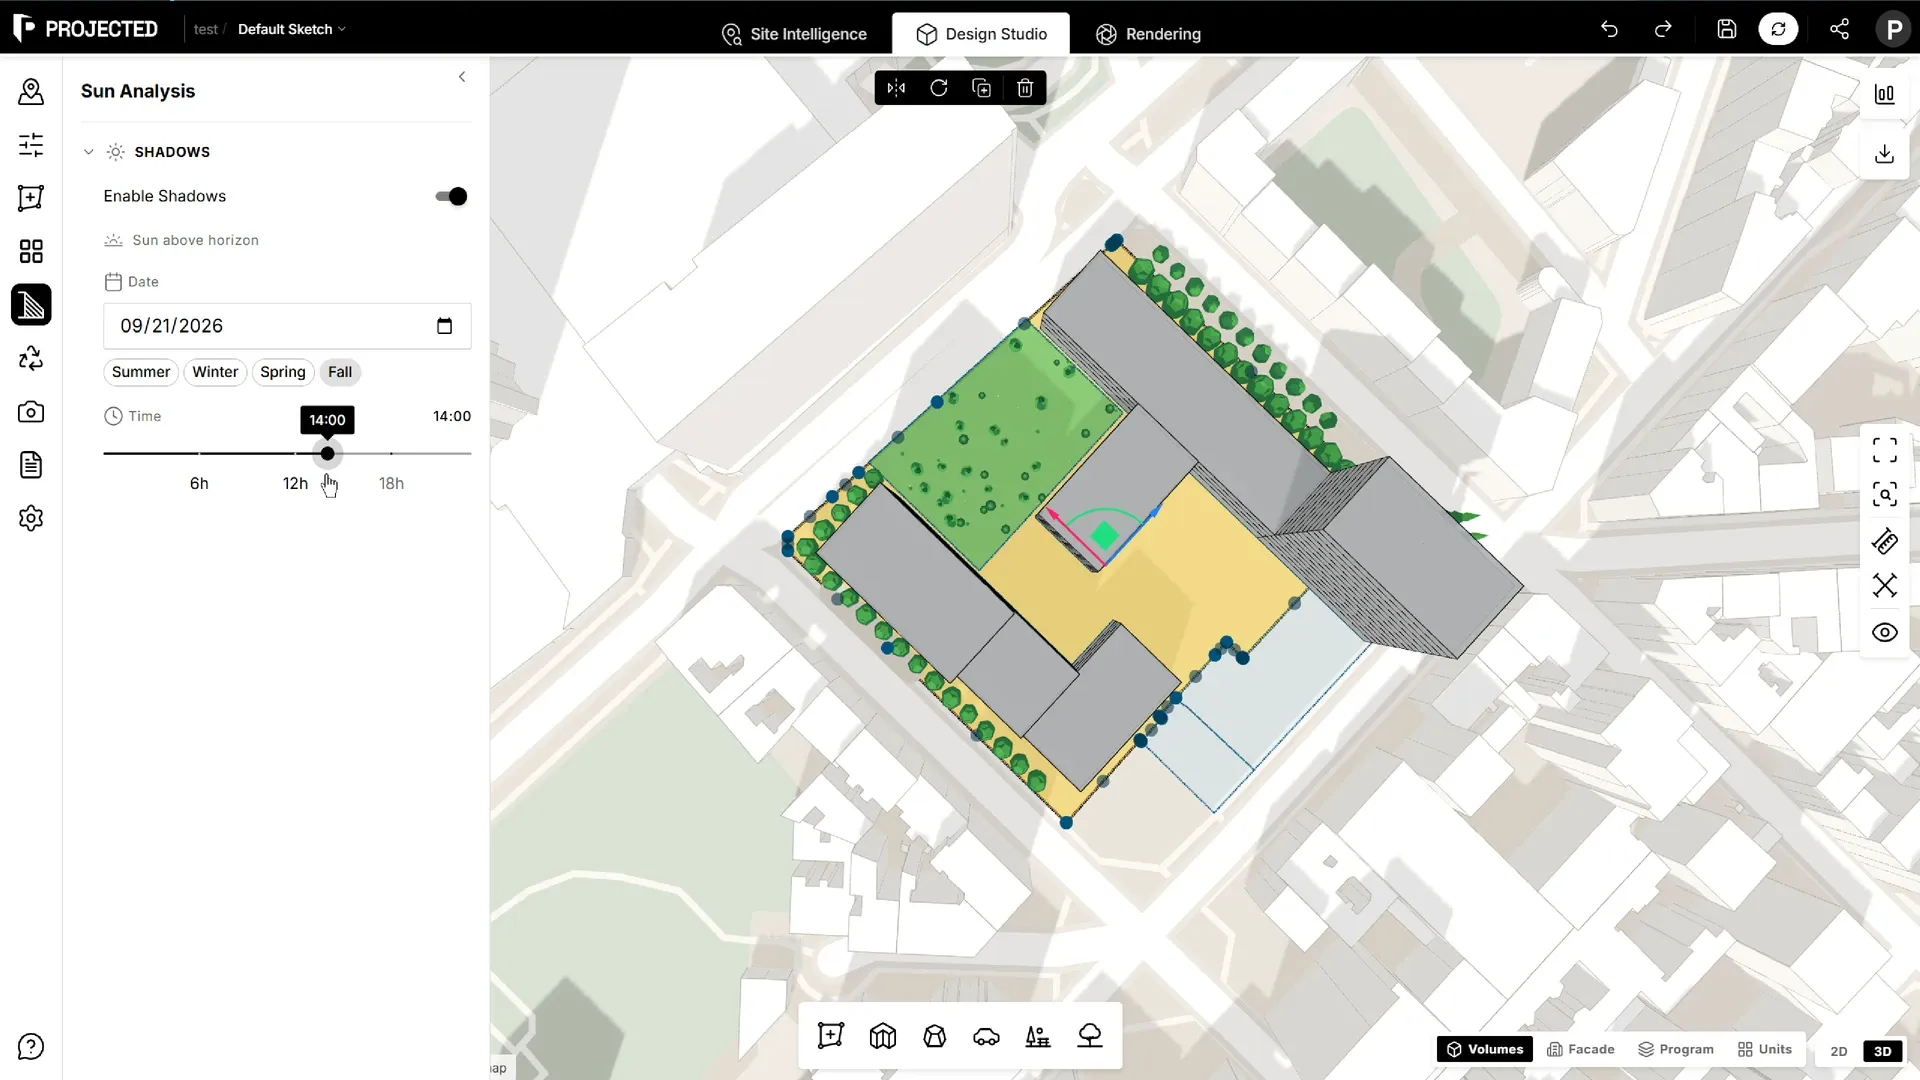The height and width of the screenshot is (1080, 1920).
Task: Click the Facade view button
Action: (1581, 1049)
